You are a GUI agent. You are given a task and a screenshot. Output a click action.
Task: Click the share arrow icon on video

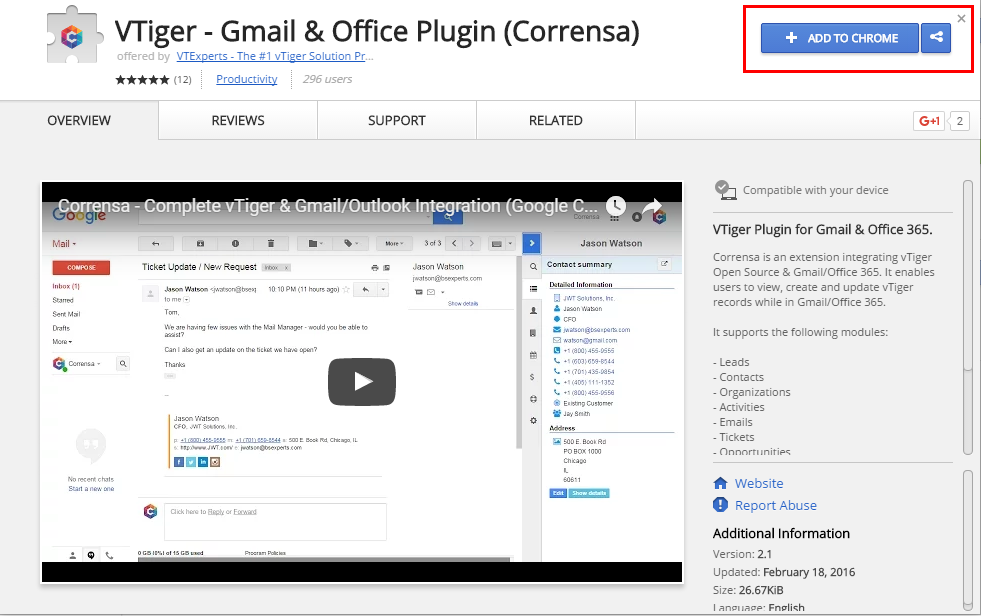(652, 206)
